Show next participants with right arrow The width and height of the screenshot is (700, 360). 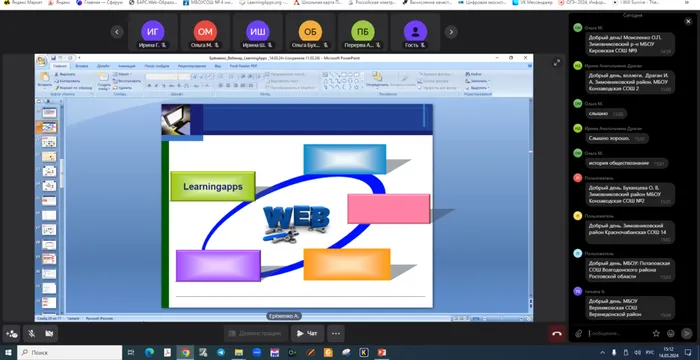coord(451,32)
